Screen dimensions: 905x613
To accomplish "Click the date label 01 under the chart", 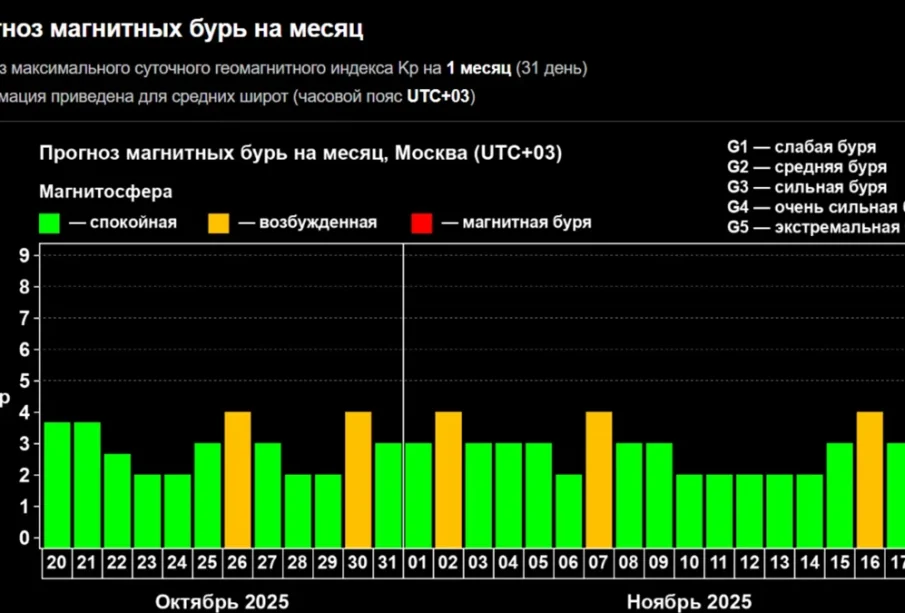I will click(x=418, y=564).
